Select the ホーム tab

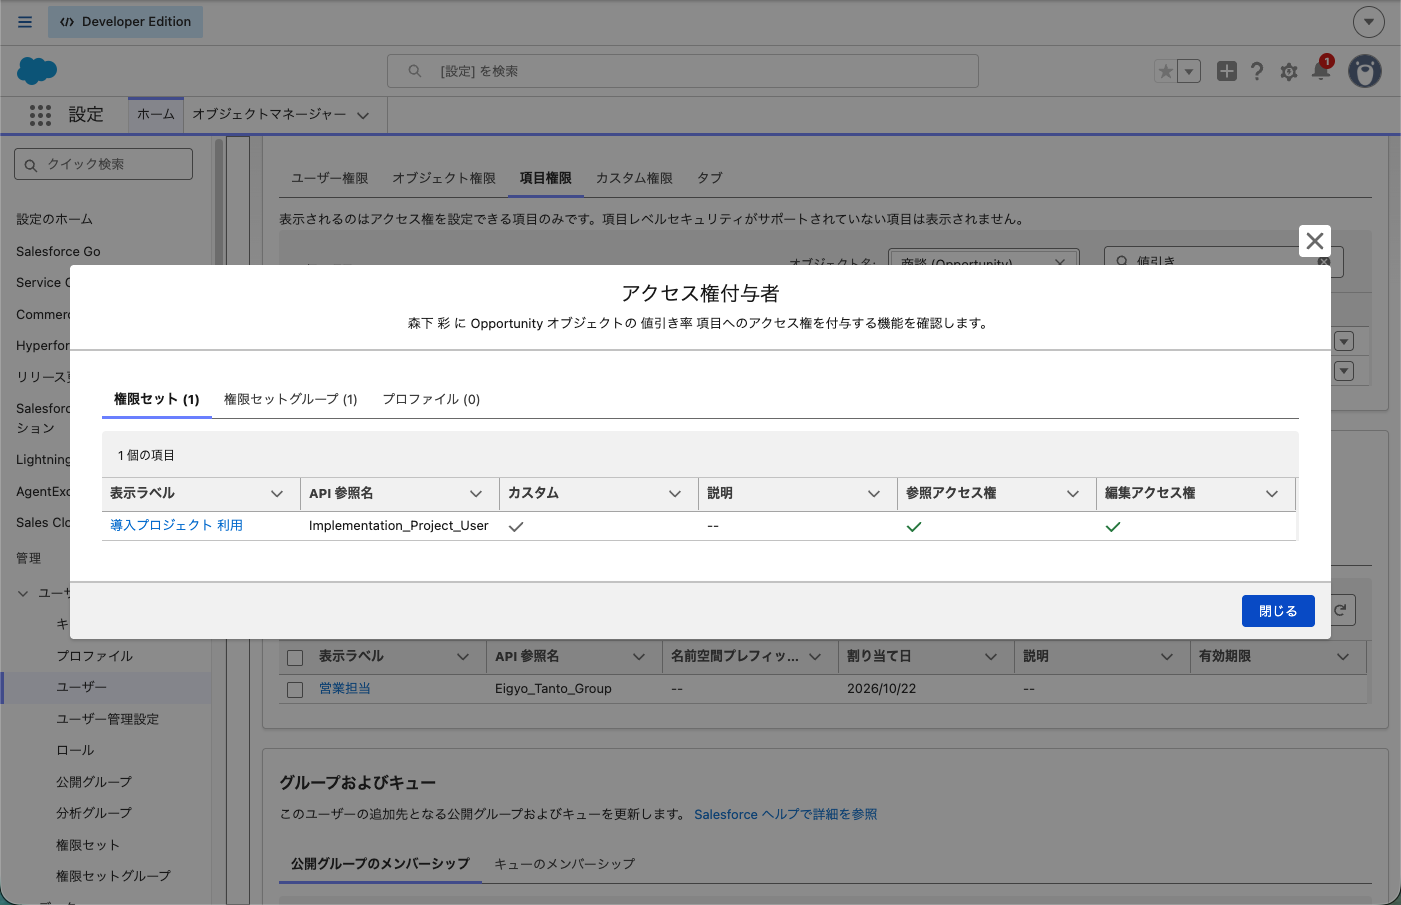tap(156, 114)
